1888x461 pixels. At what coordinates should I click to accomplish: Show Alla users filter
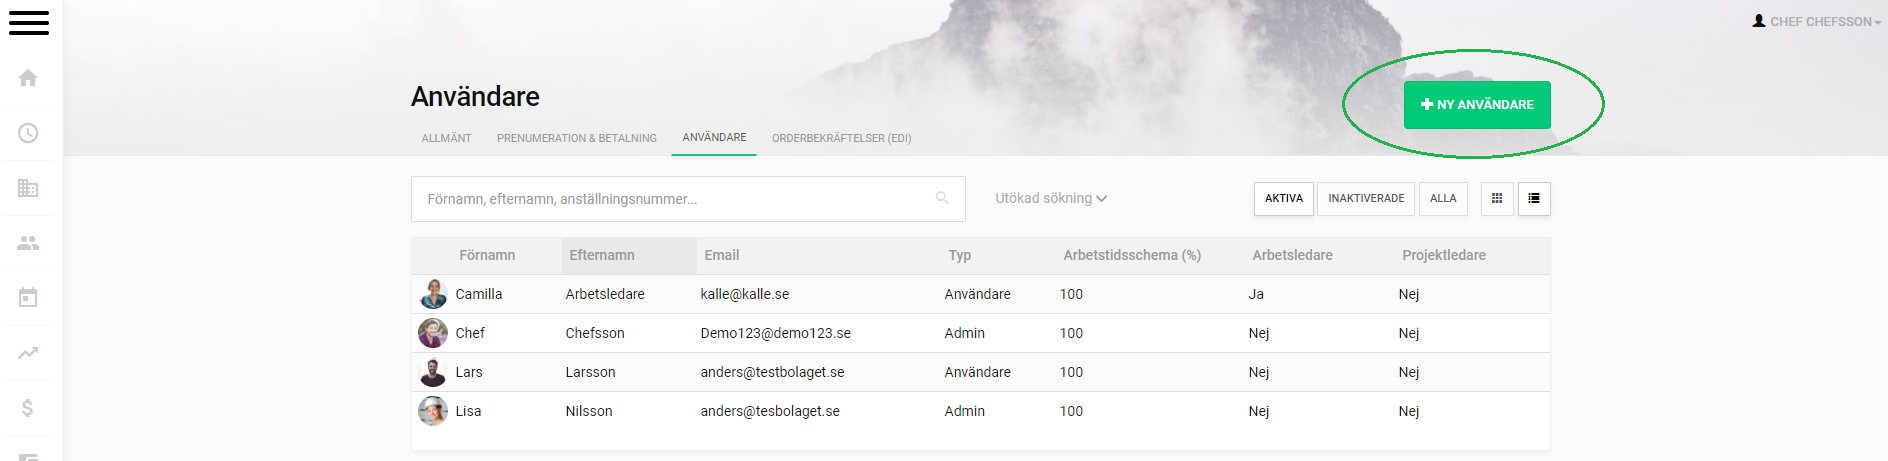click(1443, 198)
